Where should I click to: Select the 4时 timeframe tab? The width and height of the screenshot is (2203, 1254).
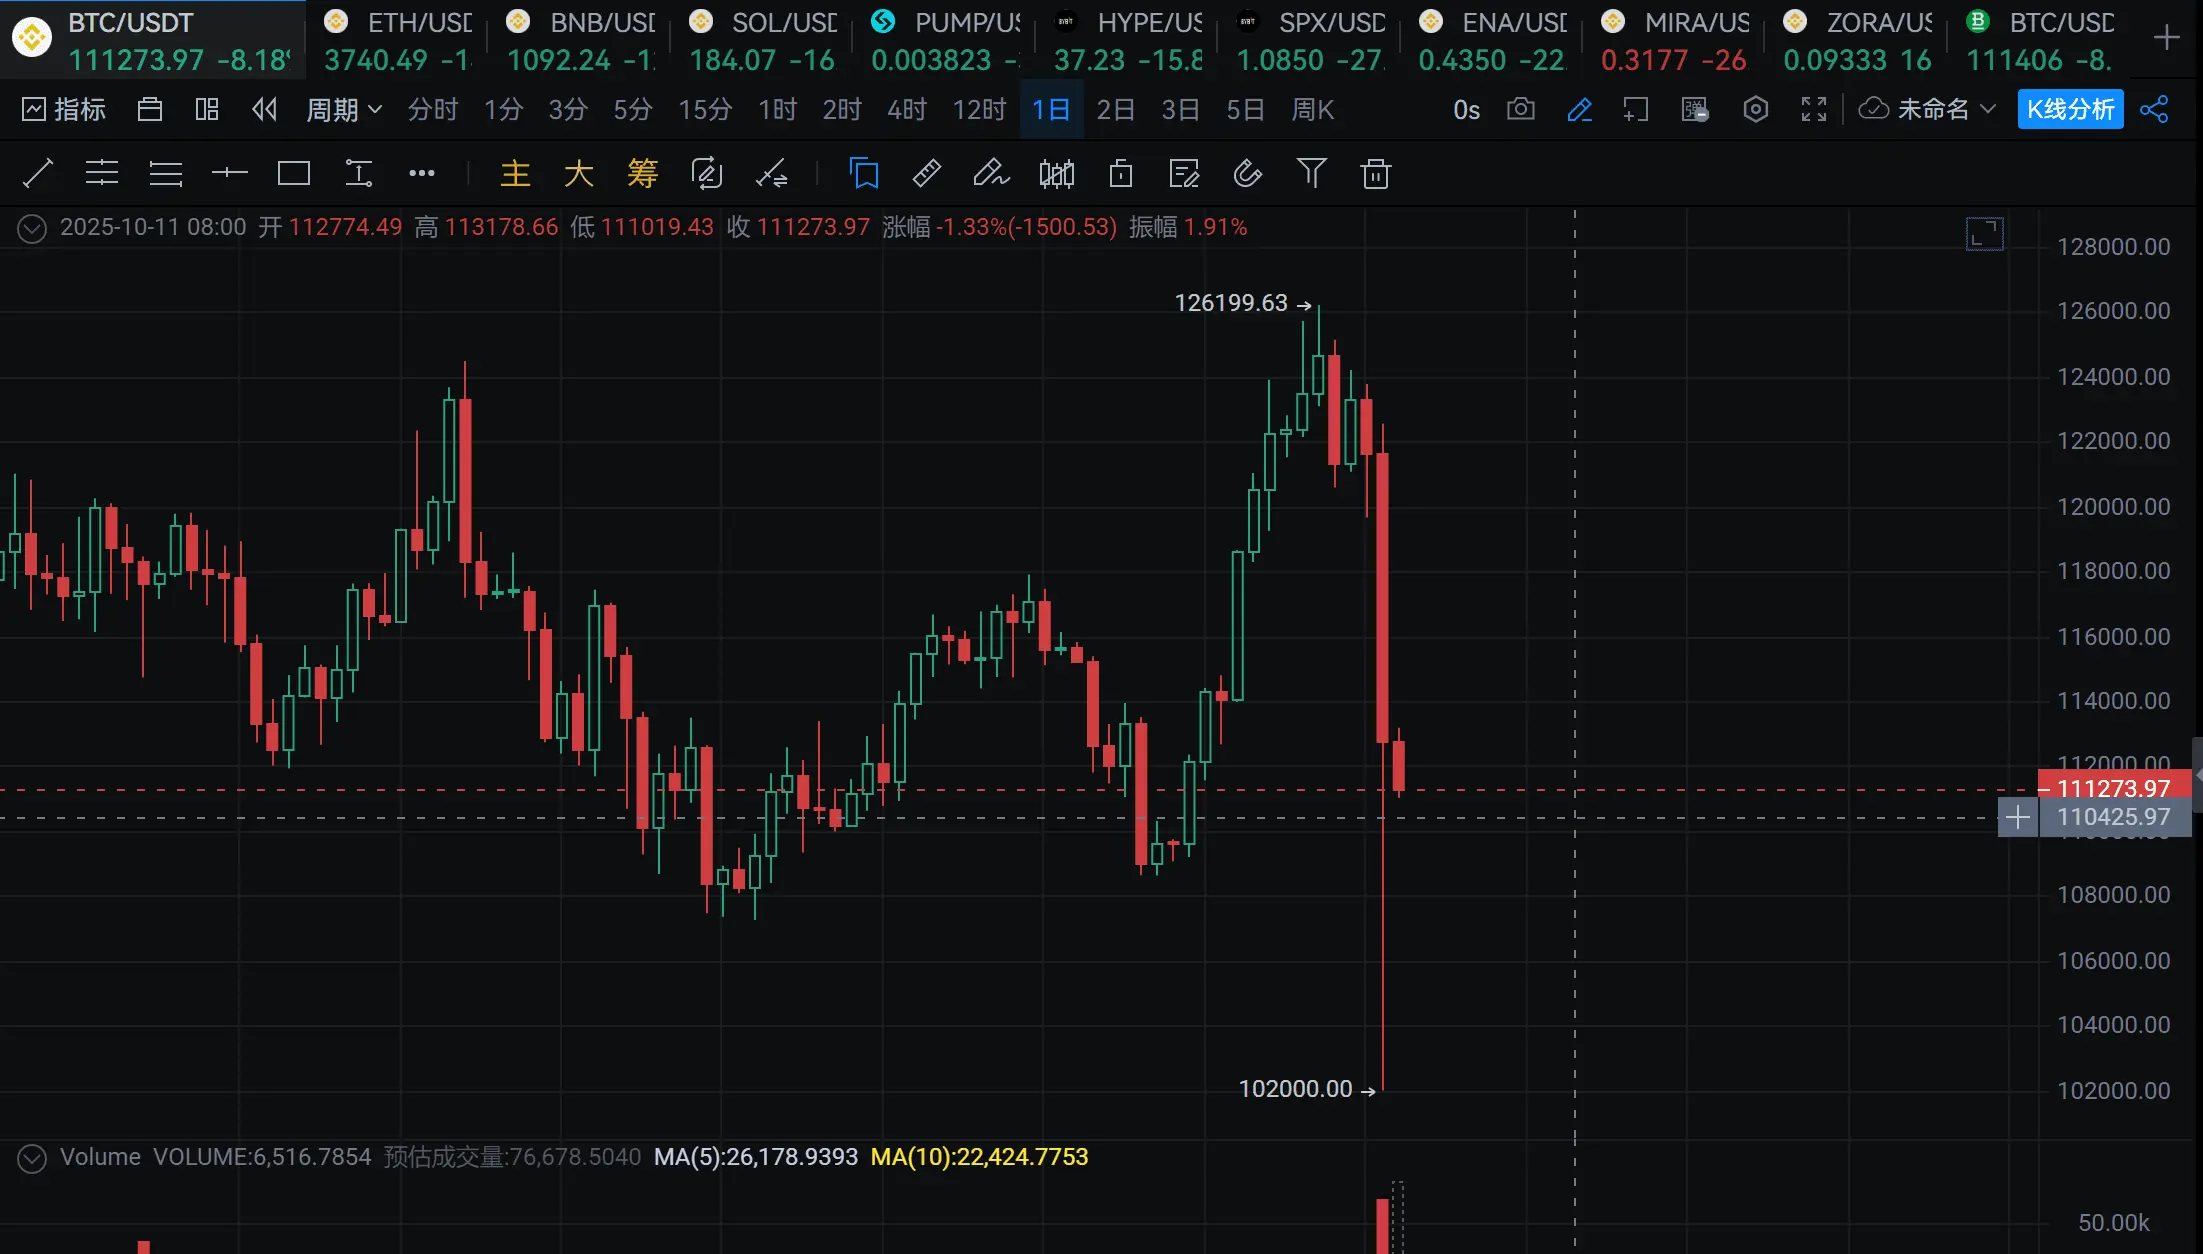coord(907,109)
